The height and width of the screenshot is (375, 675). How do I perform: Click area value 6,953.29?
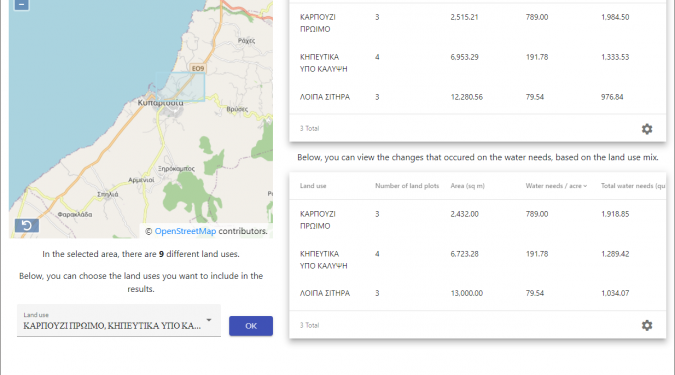(x=464, y=57)
